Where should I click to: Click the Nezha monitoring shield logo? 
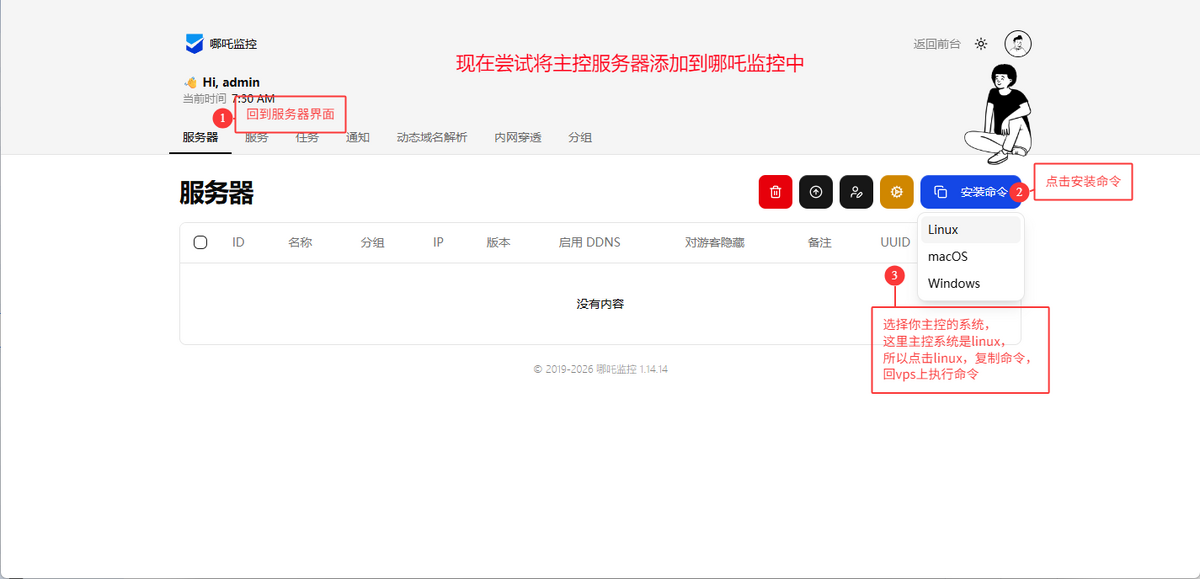click(x=194, y=44)
